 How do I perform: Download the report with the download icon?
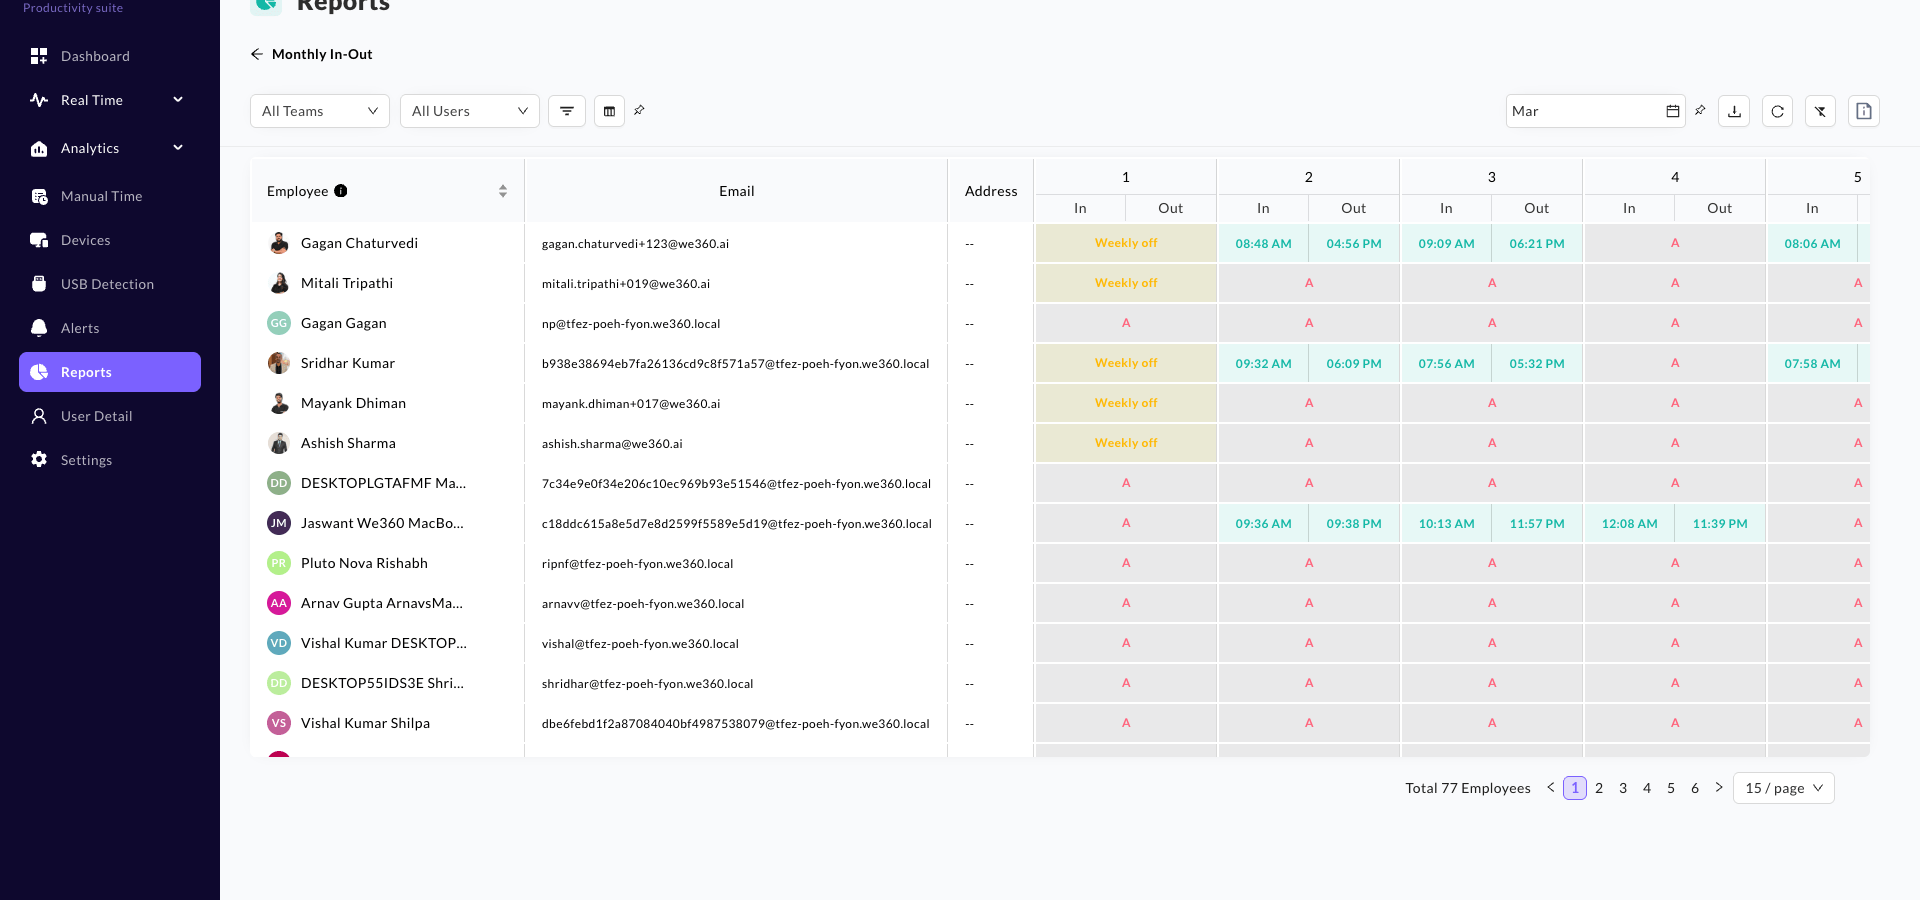(1734, 111)
